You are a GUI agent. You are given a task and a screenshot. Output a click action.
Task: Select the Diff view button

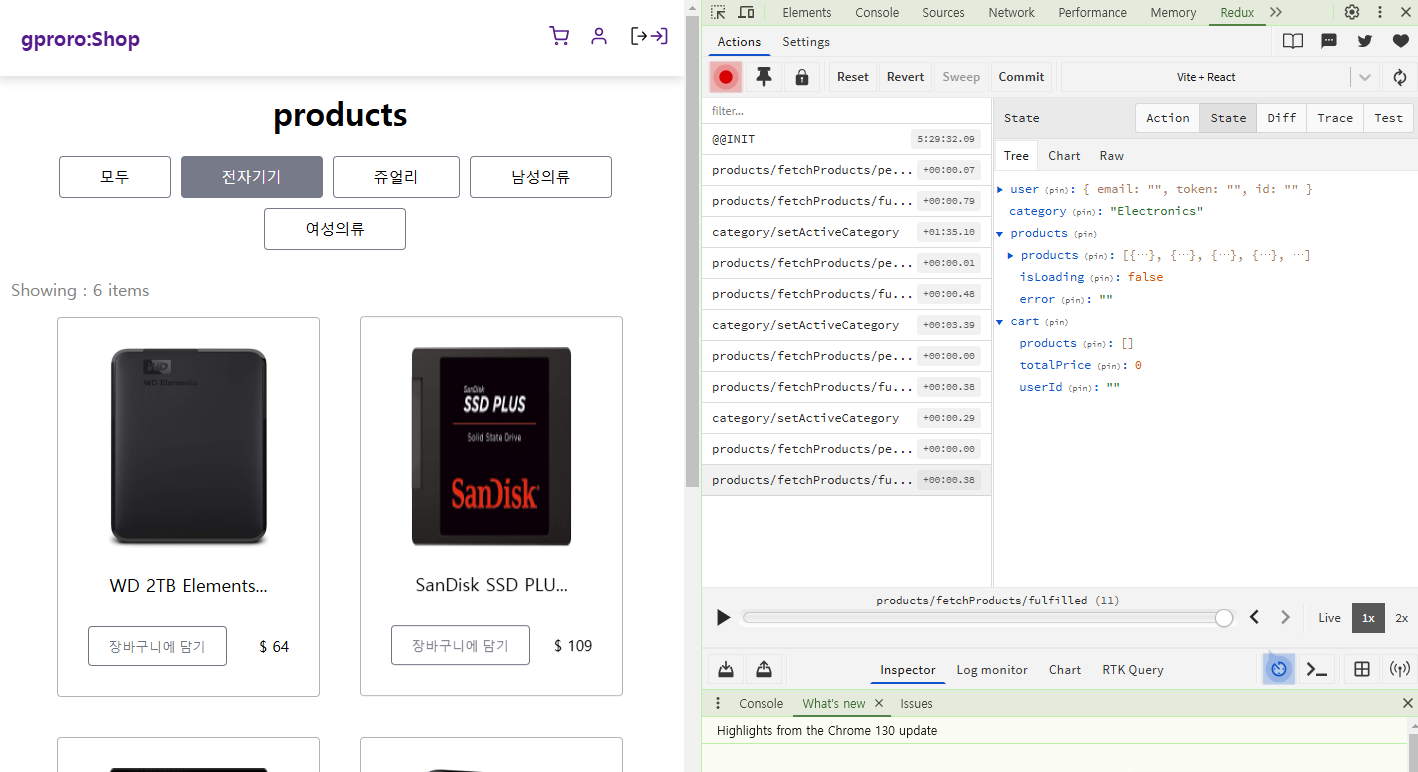click(x=1282, y=118)
